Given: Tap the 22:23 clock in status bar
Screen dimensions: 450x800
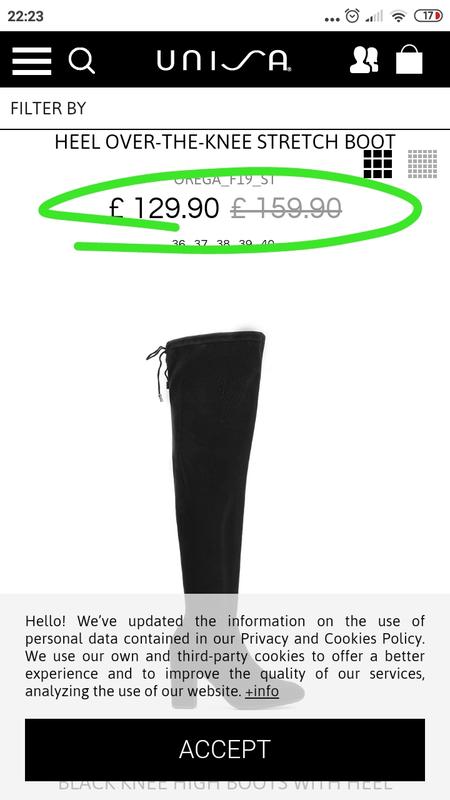Looking at the screenshot, I should click(26, 16).
